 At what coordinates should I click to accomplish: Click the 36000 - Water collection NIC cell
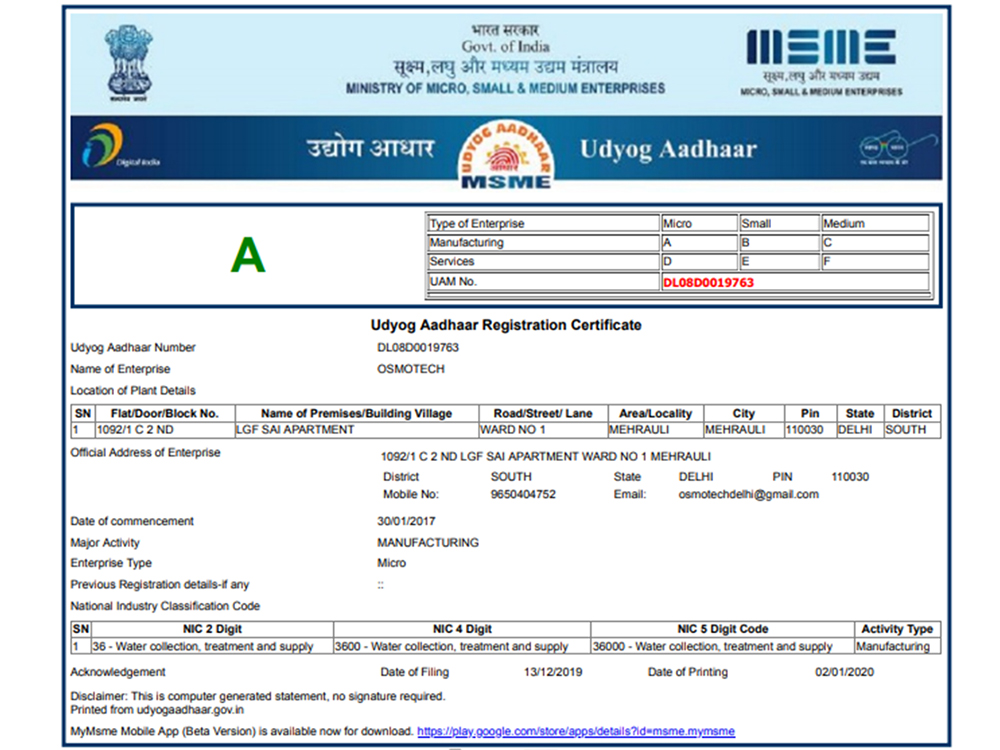pos(723,646)
